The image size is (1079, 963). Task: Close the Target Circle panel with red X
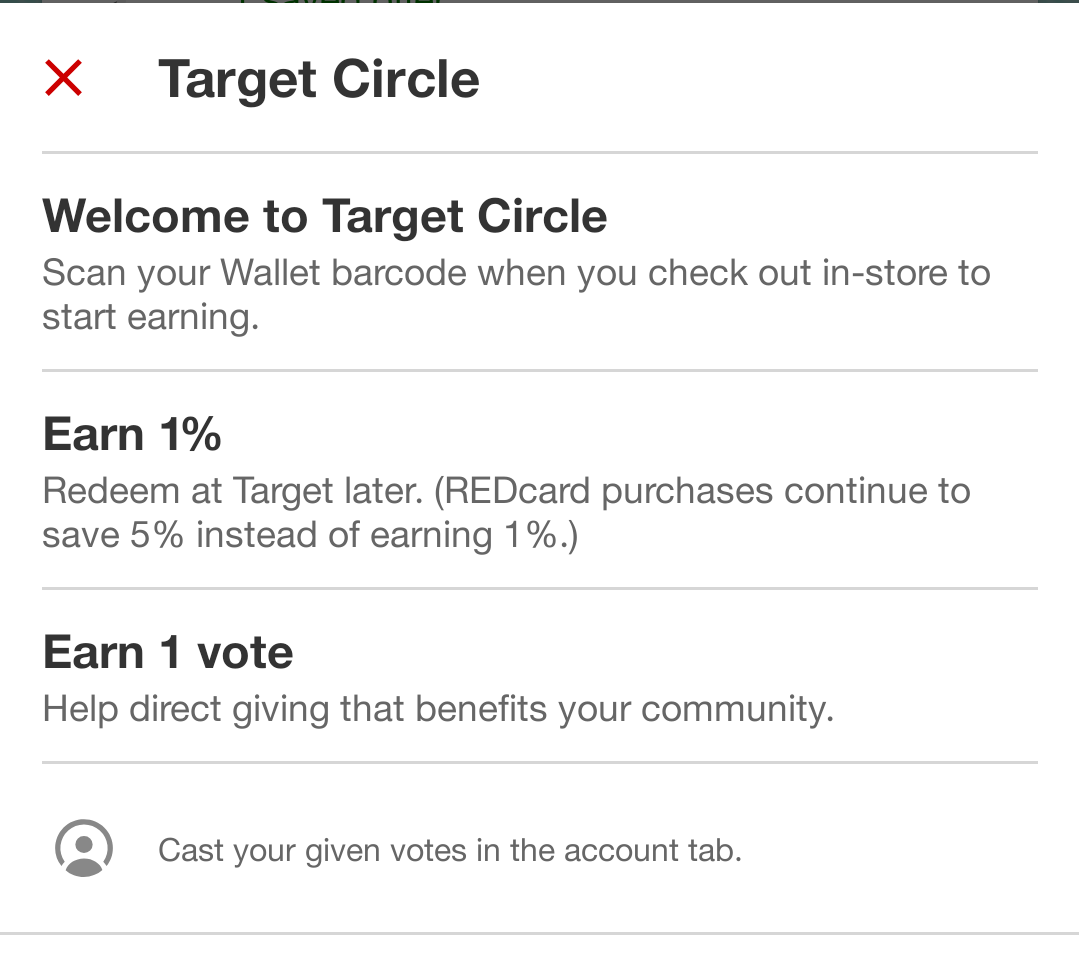(63, 78)
